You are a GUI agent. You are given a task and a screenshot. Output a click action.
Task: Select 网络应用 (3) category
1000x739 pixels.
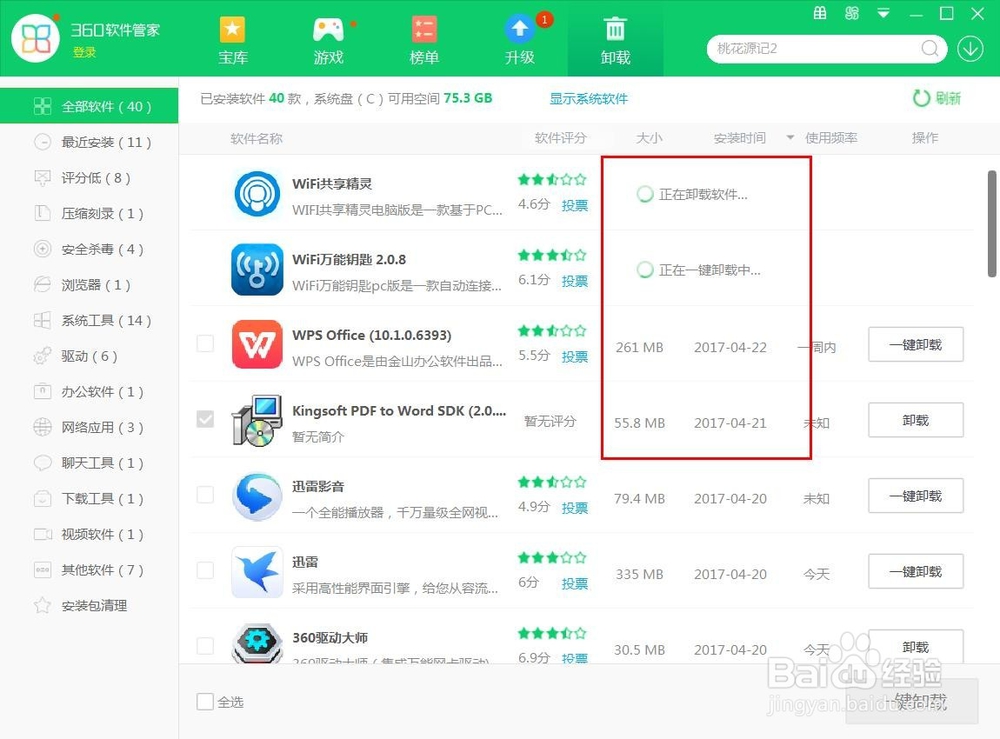click(89, 427)
